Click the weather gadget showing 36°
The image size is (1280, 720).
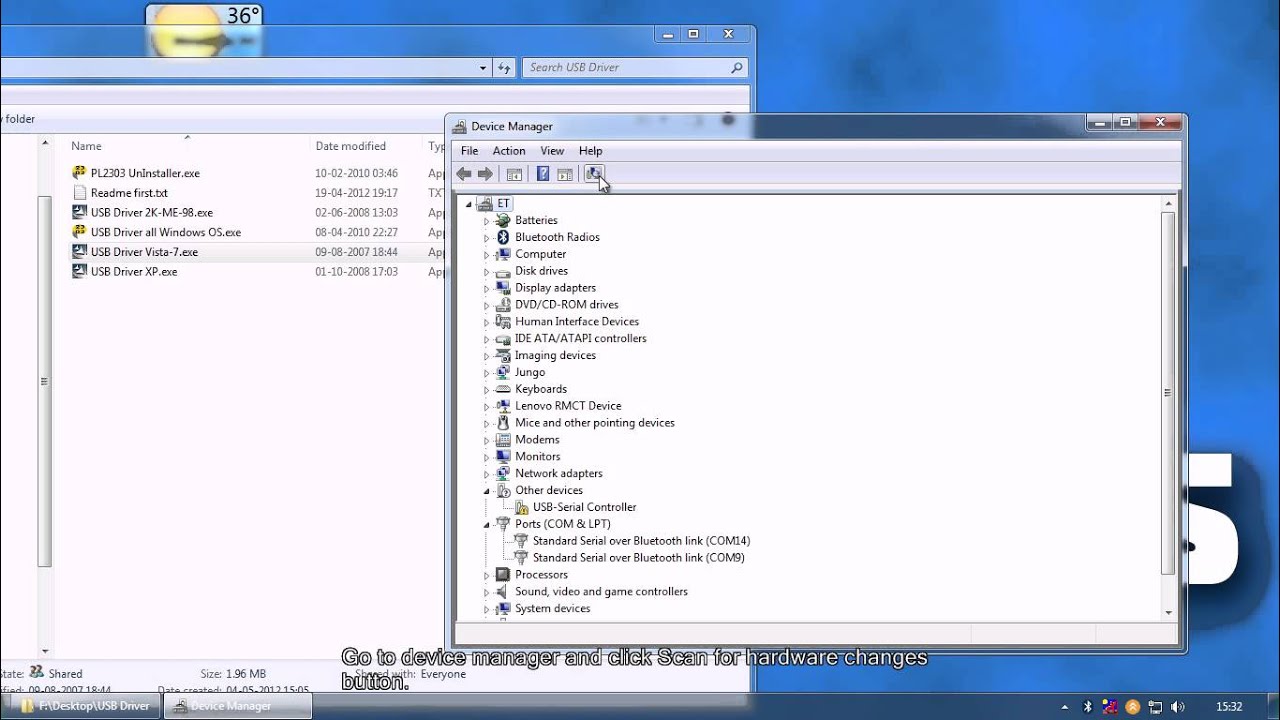tap(204, 30)
